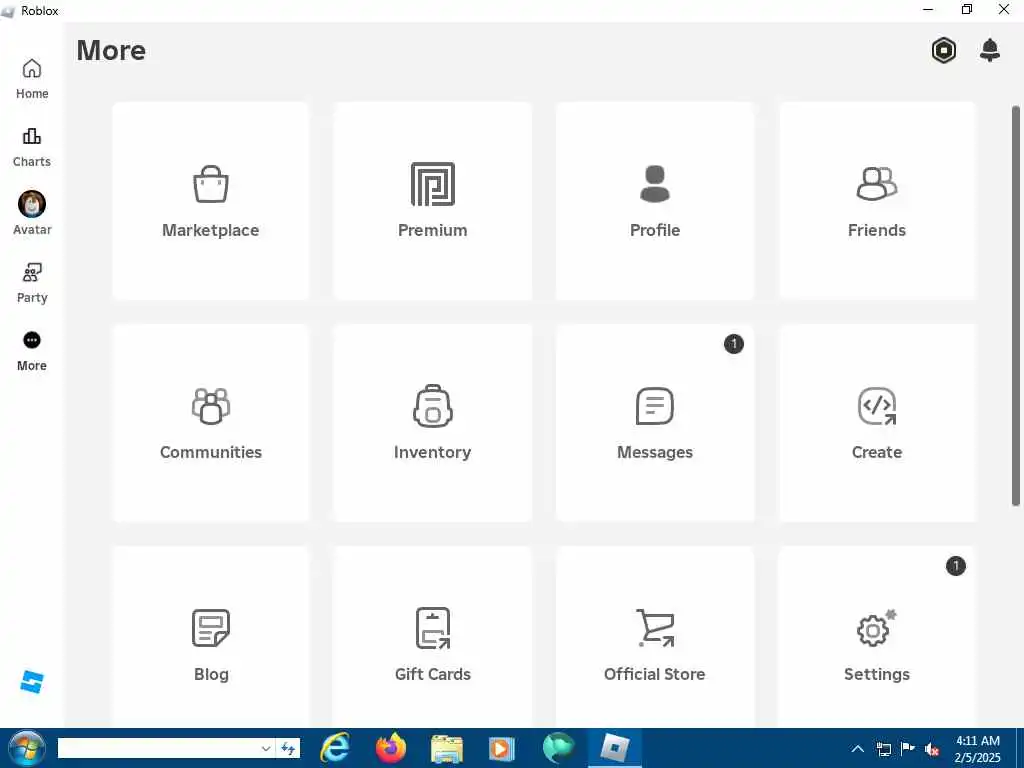Open the Communities tile

click(x=210, y=423)
